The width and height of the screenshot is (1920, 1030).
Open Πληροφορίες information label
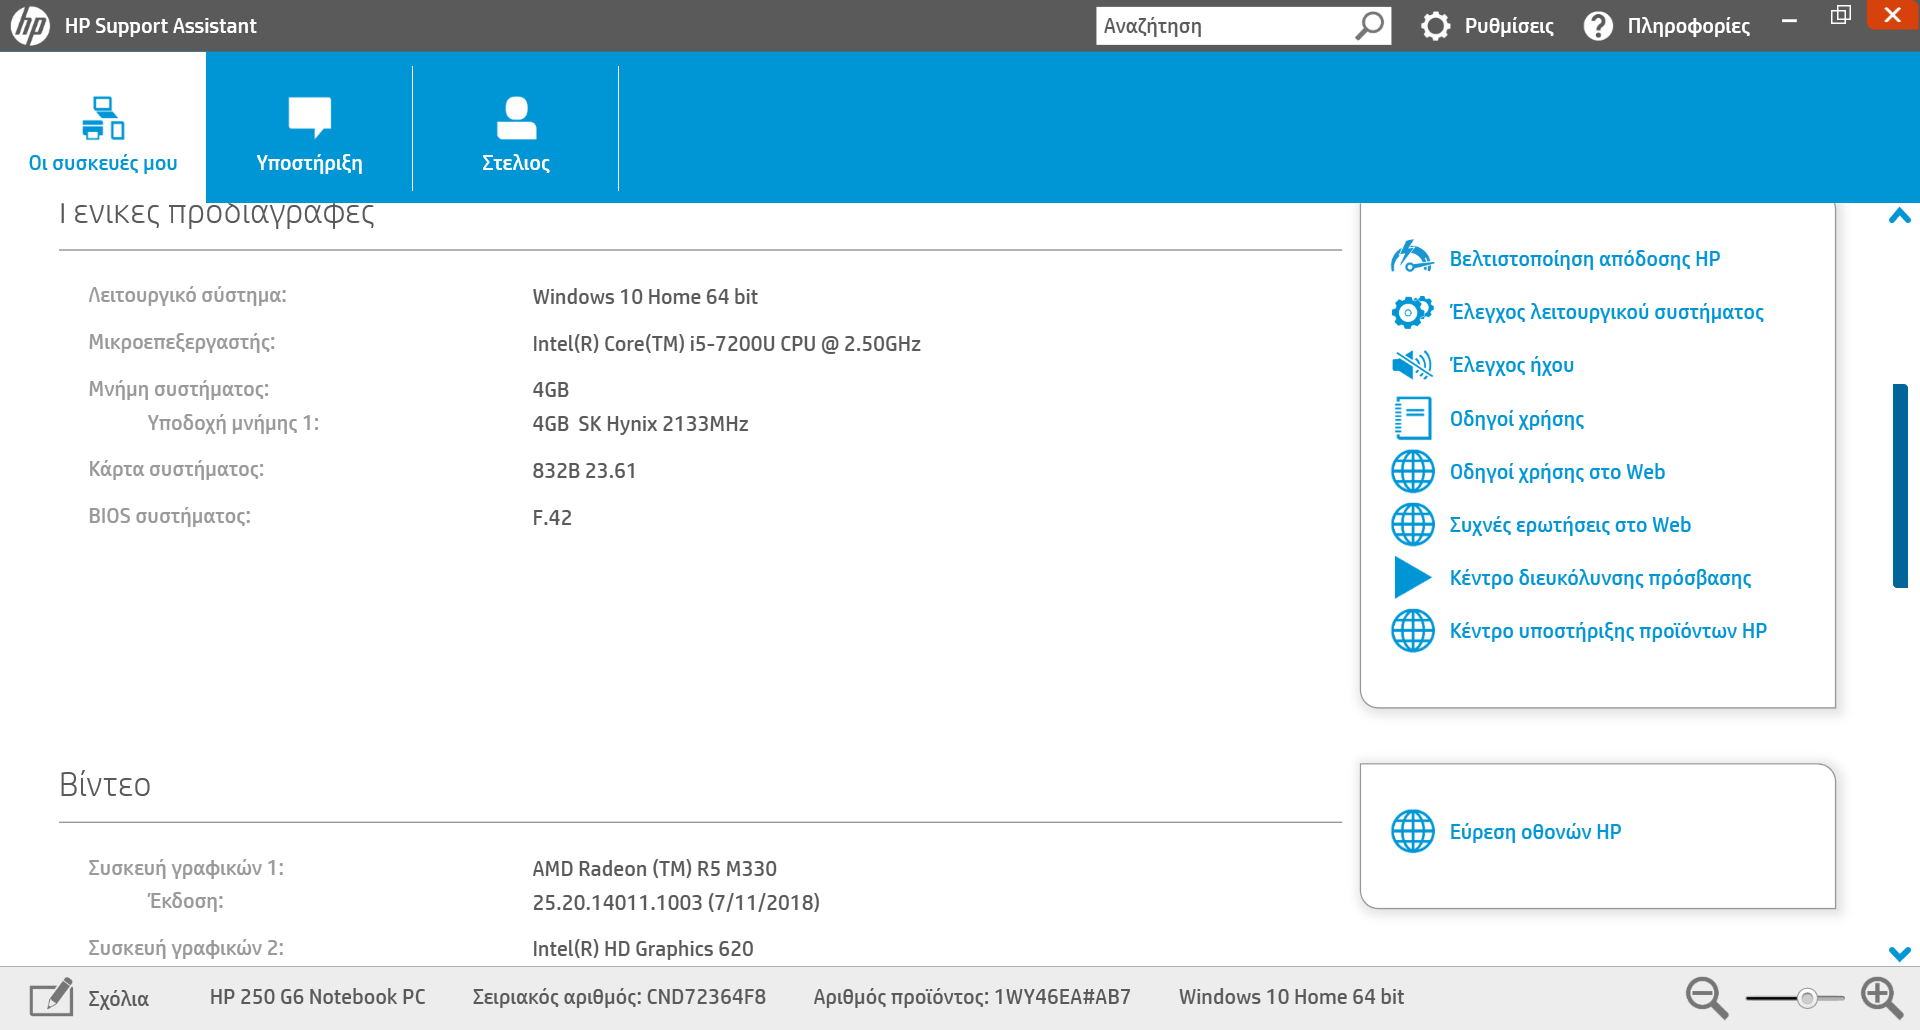[x=1688, y=26]
